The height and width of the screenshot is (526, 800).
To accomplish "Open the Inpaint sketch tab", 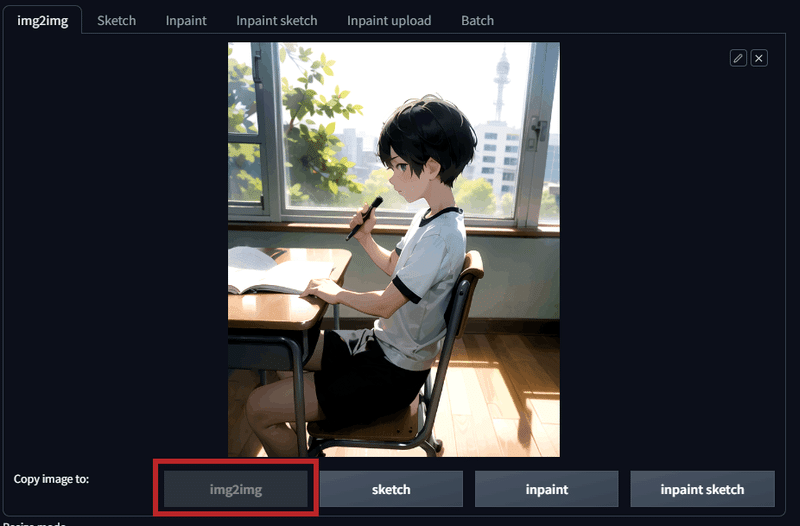I will tap(277, 20).
